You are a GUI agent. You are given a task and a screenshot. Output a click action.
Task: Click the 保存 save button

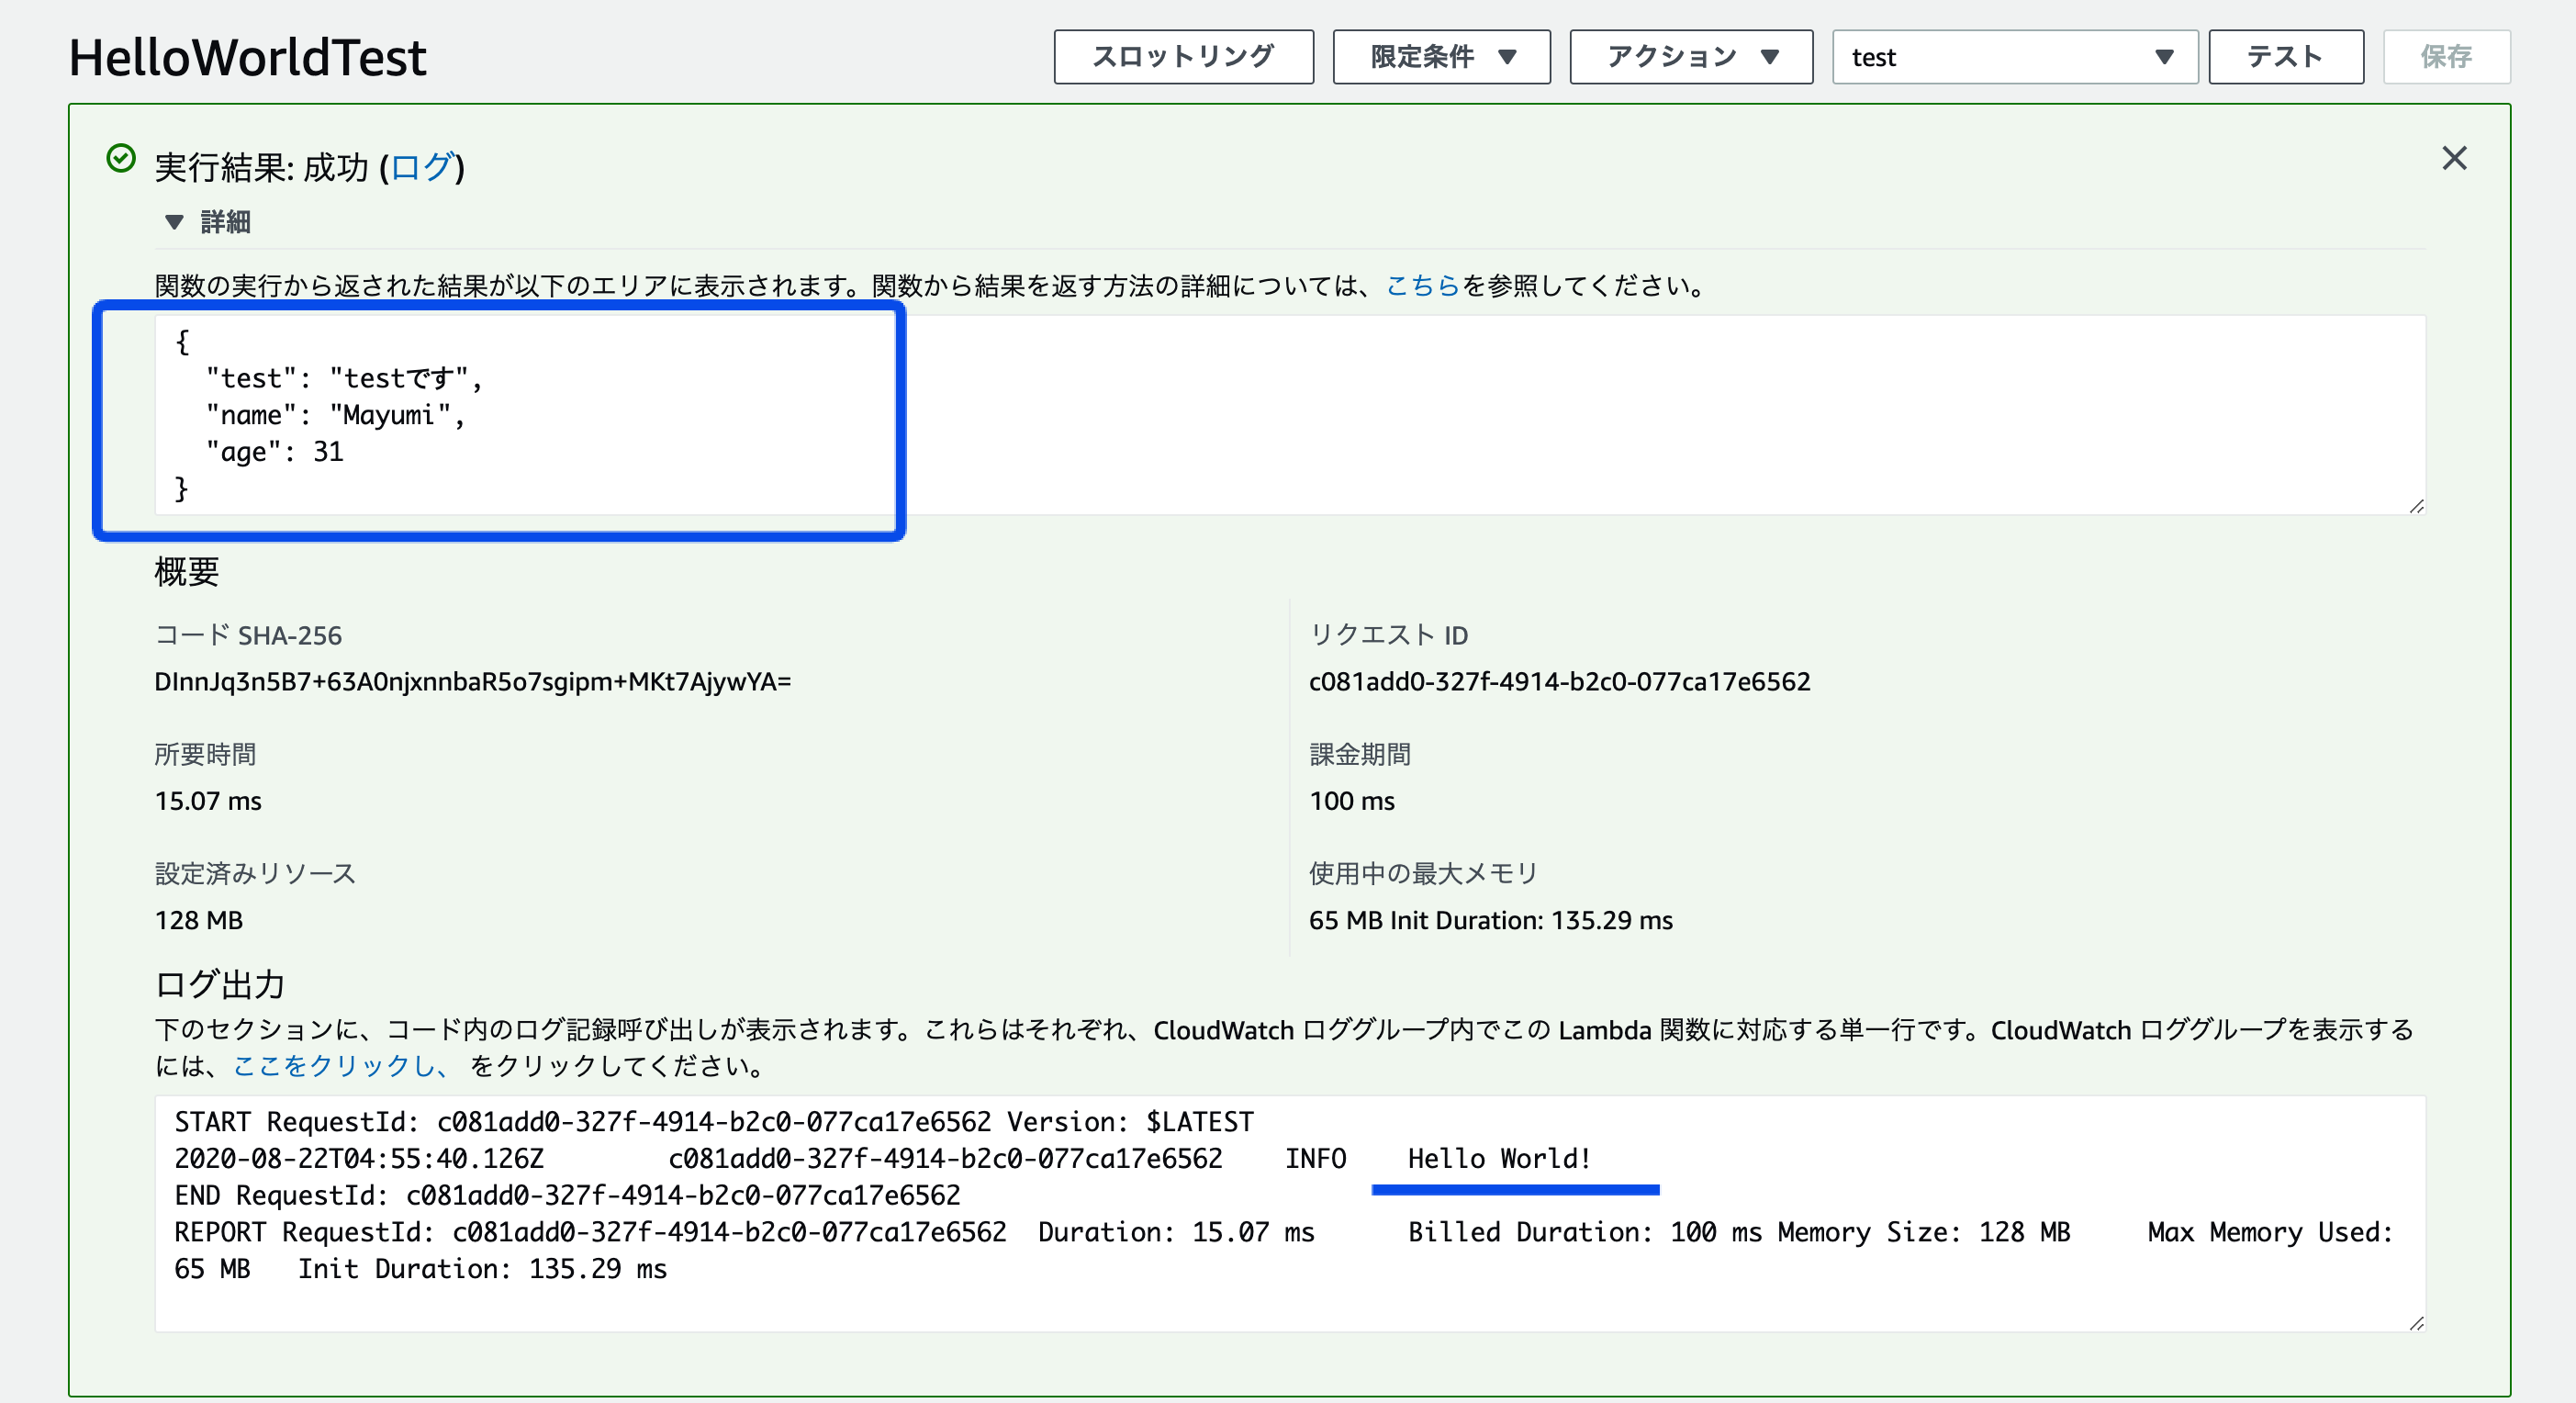2447,57
